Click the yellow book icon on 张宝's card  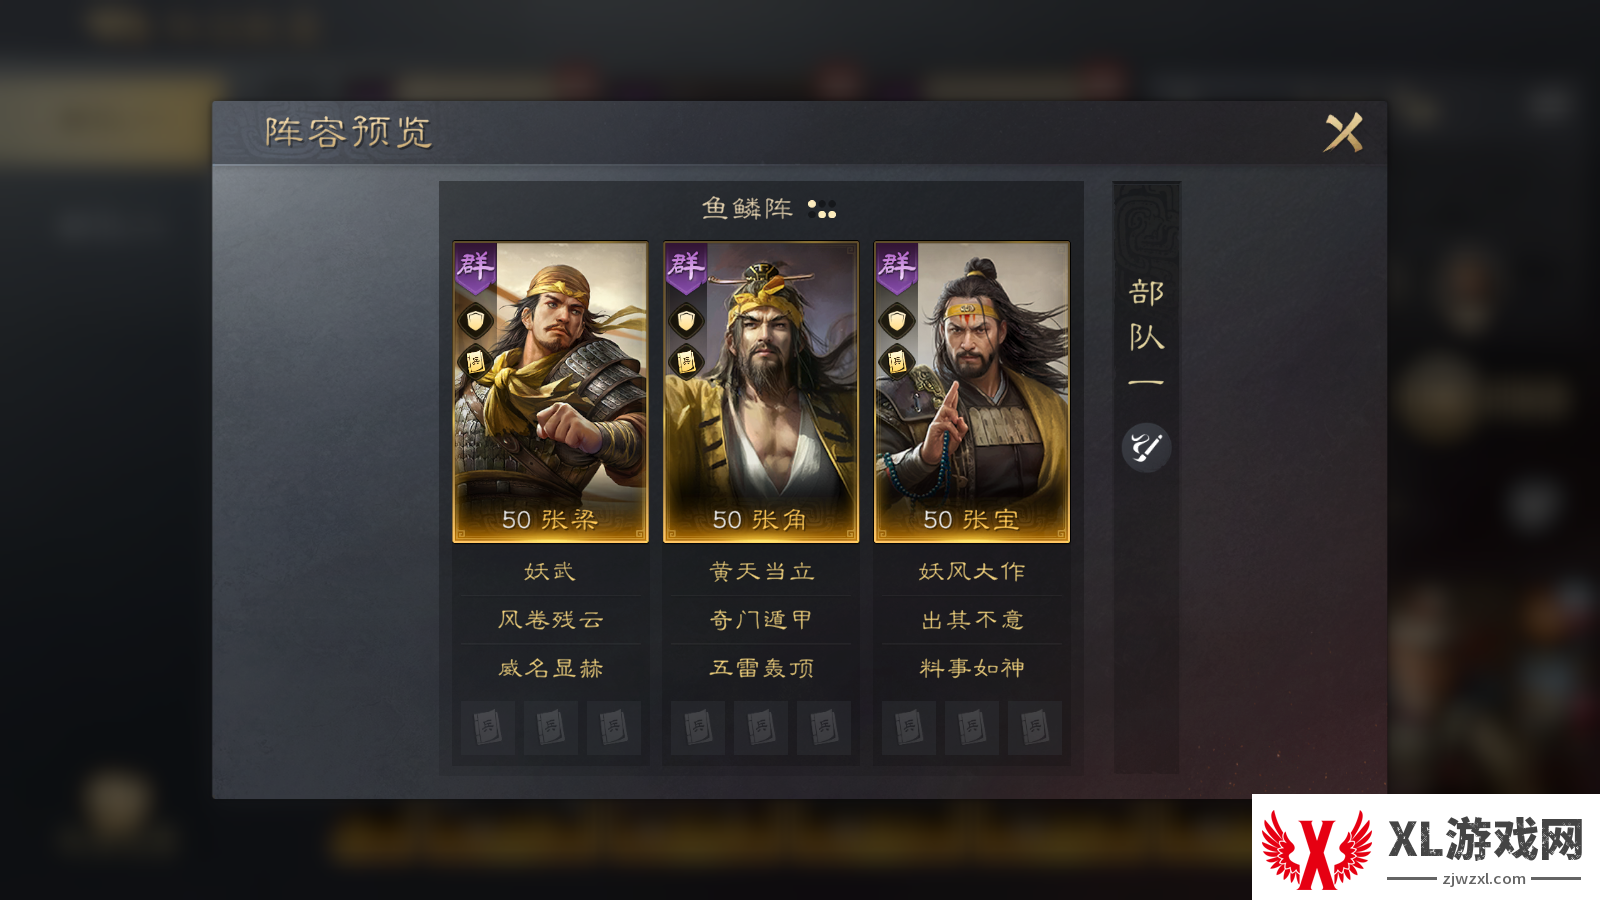[897, 362]
